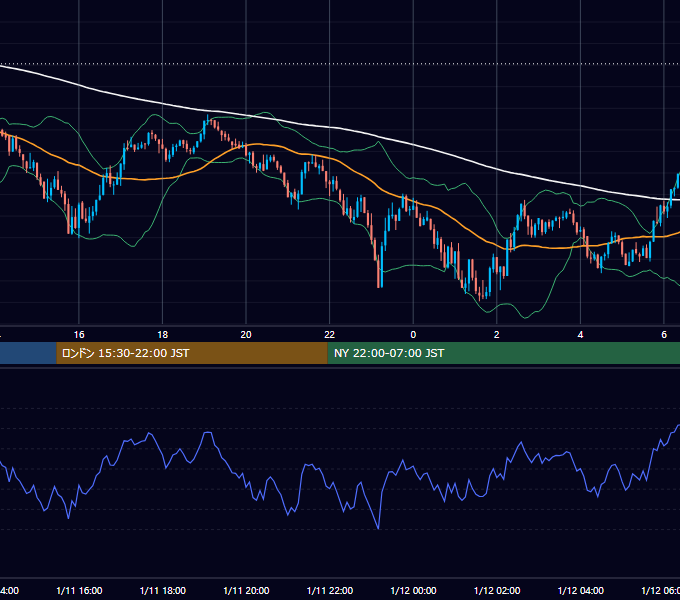Click the 1/12 02:00 label on the oscillator axis

coord(497,590)
